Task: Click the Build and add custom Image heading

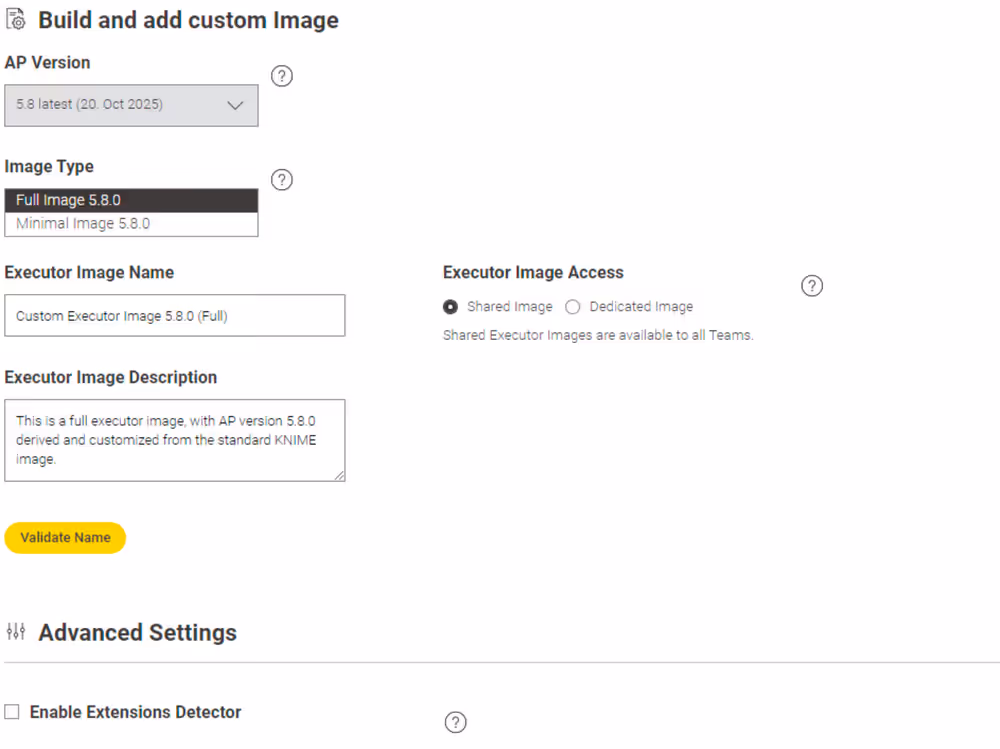Action: point(188,19)
